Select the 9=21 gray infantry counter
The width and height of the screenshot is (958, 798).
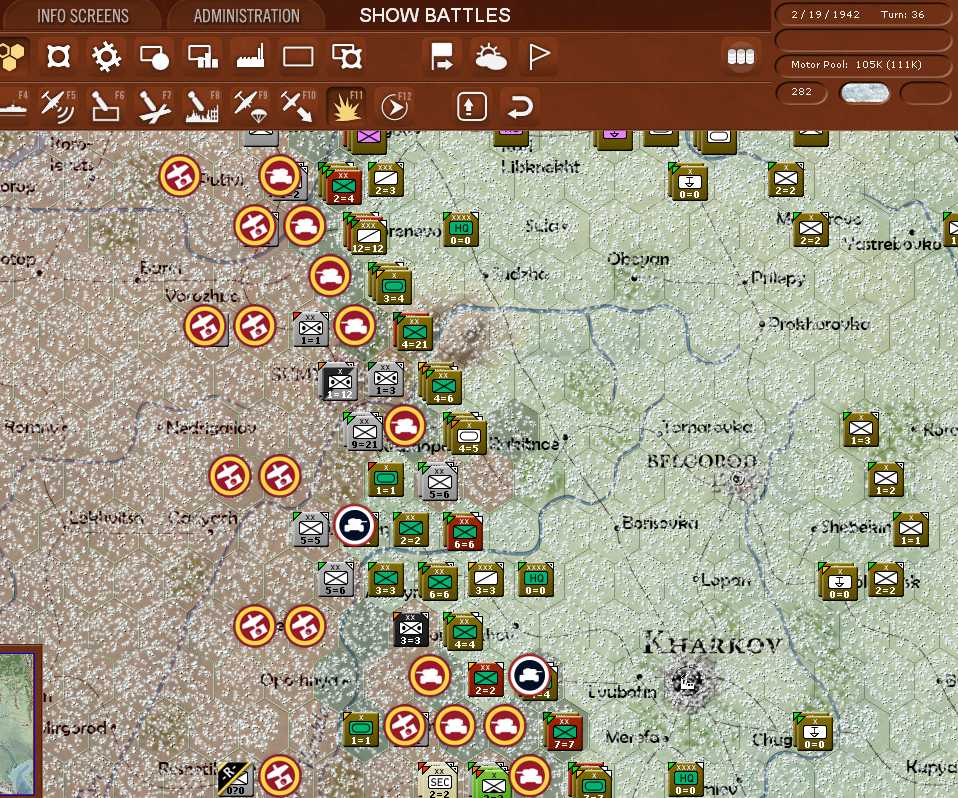[x=364, y=433]
